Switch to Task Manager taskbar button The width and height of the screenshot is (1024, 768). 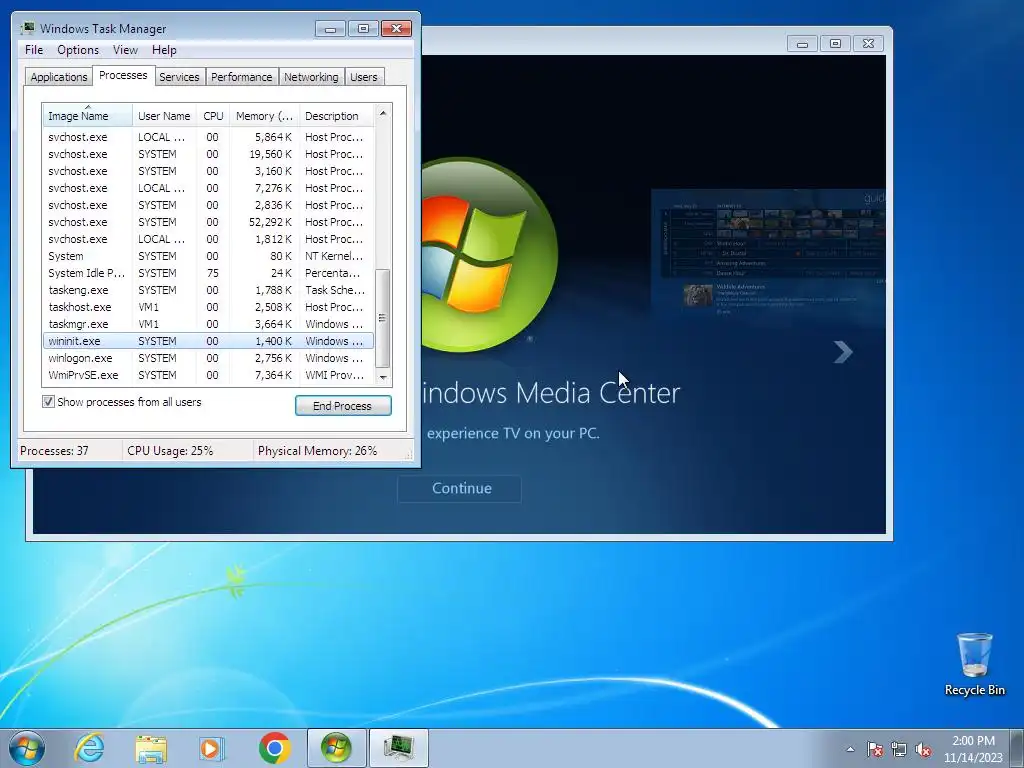pos(398,748)
